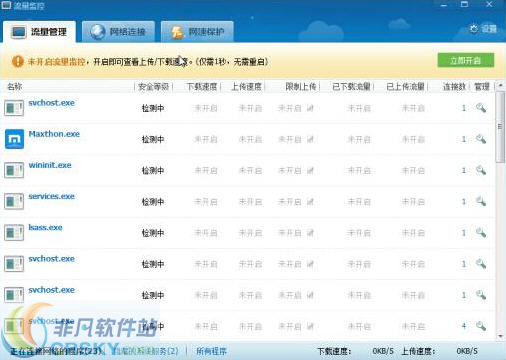Edit upload limit pencil for lsass.exe
Screen dimensions: 506x360
[310, 233]
